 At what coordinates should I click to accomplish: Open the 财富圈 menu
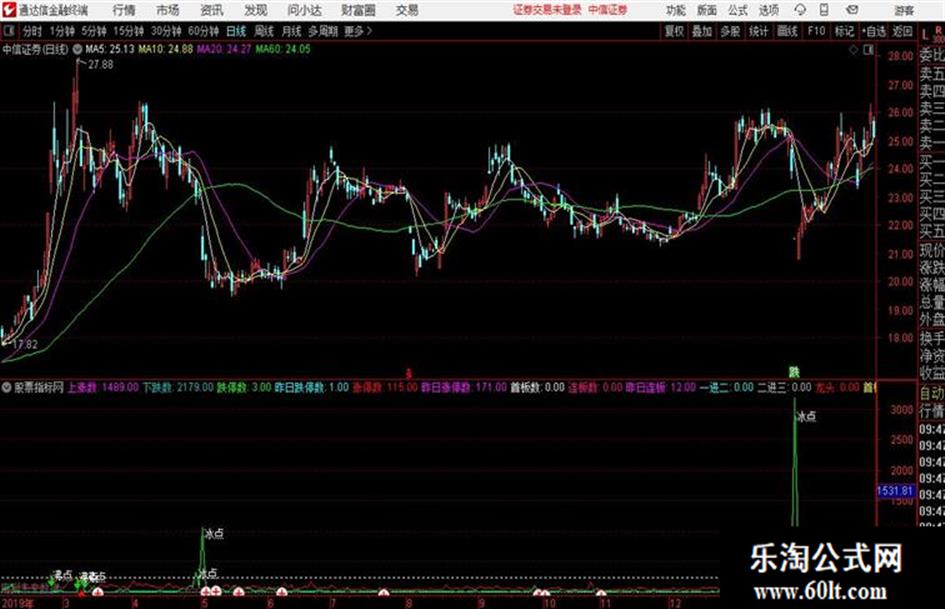pos(358,10)
